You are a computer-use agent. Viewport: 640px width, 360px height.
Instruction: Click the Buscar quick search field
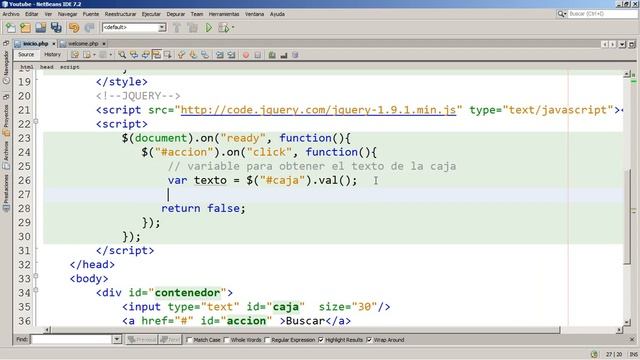(x=602, y=14)
